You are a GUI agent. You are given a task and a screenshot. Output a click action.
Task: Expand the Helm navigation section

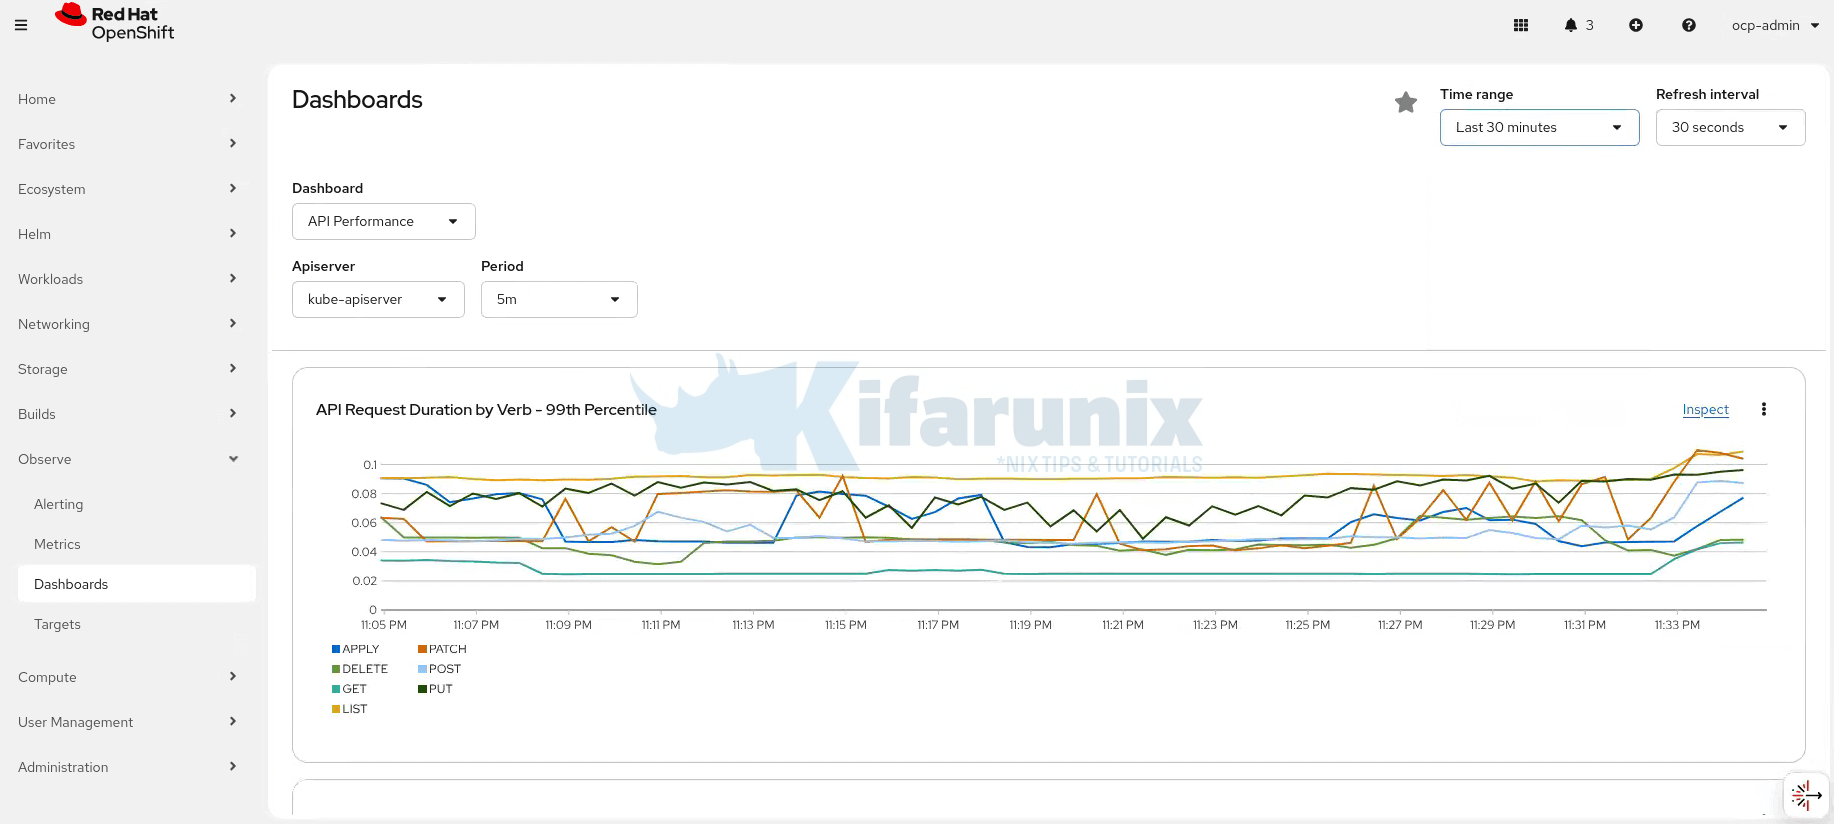point(128,234)
